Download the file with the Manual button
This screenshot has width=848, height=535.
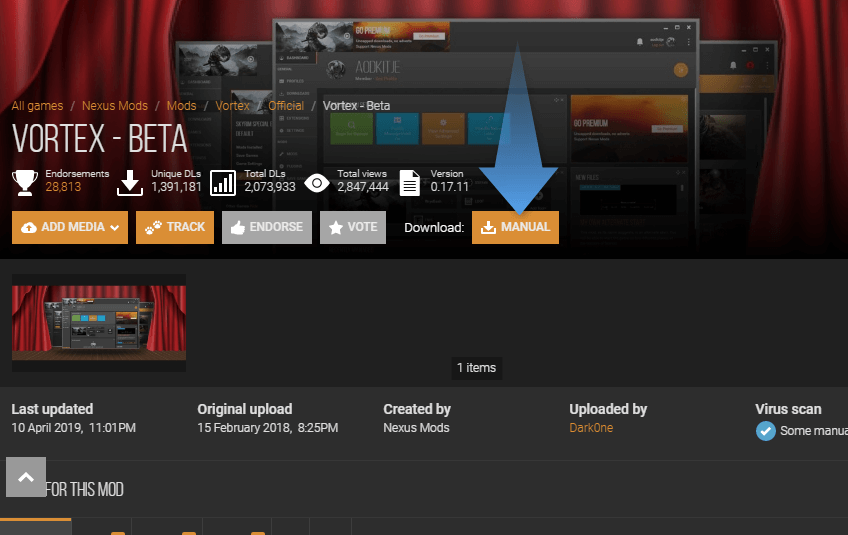[515, 227]
